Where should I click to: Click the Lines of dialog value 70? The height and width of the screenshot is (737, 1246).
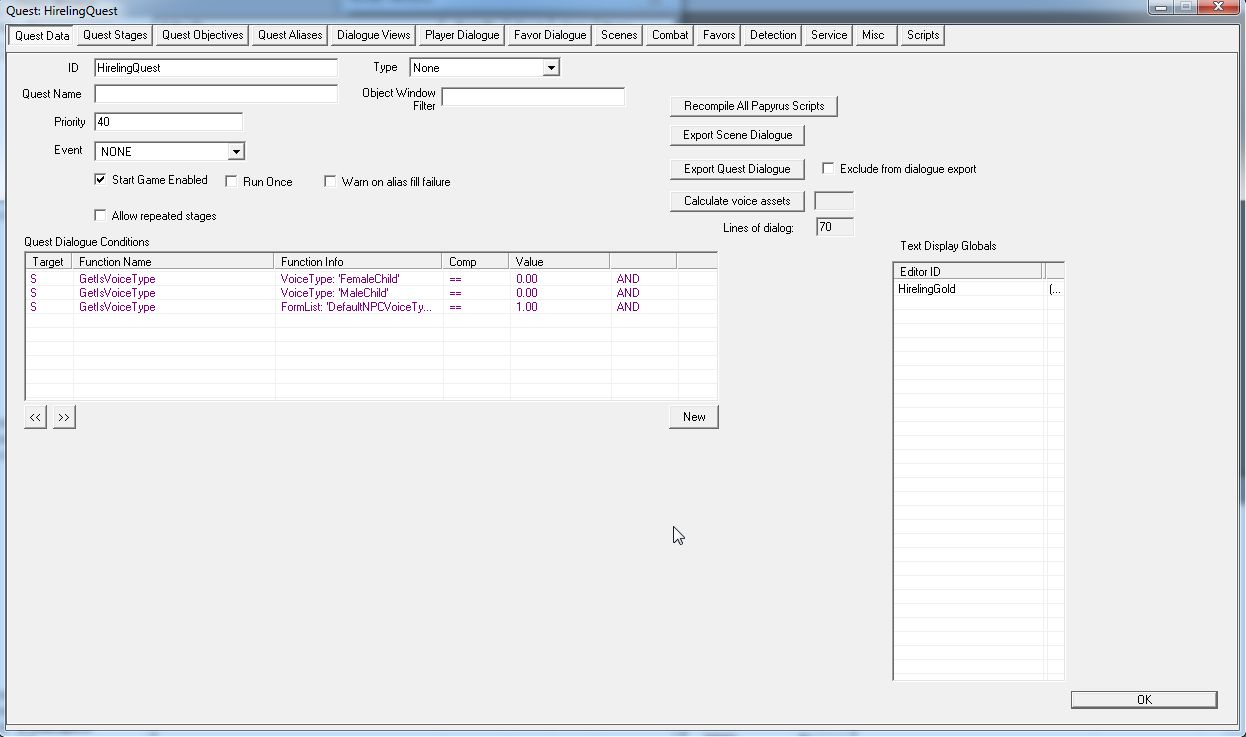[x=835, y=228]
